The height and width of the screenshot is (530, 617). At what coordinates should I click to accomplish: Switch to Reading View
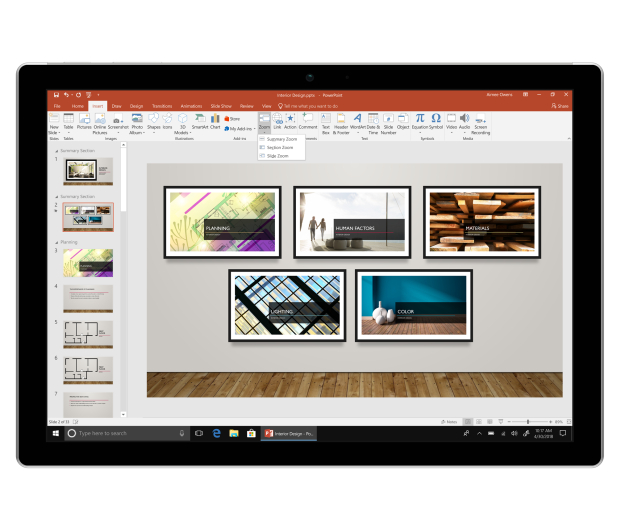(x=490, y=421)
